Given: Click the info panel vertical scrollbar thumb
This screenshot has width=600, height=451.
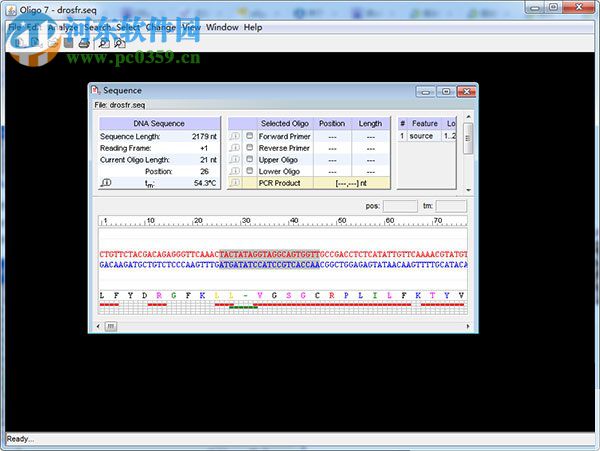Looking at the screenshot, I should tap(468, 138).
